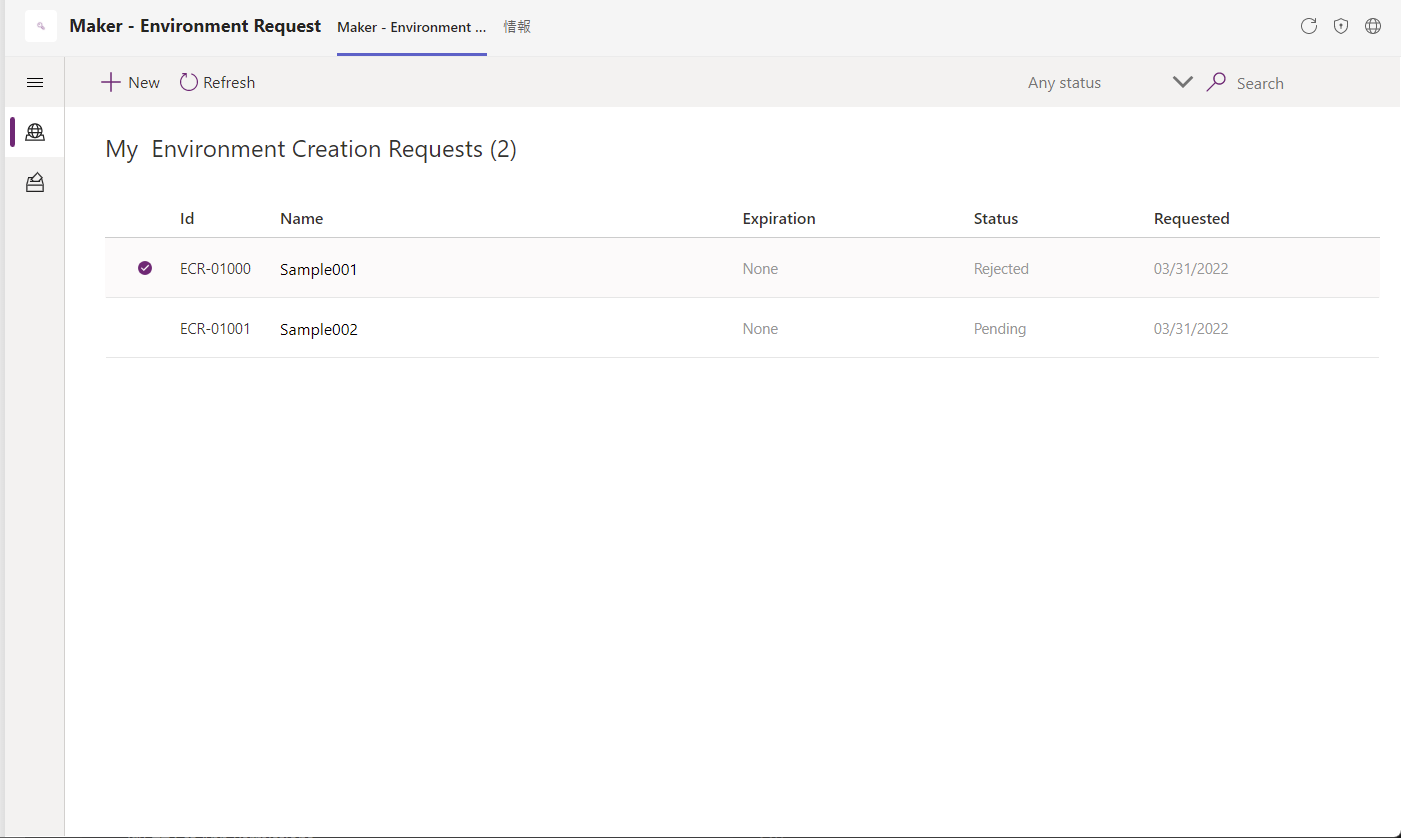Create a New environment request
The image size is (1401, 838).
click(130, 82)
